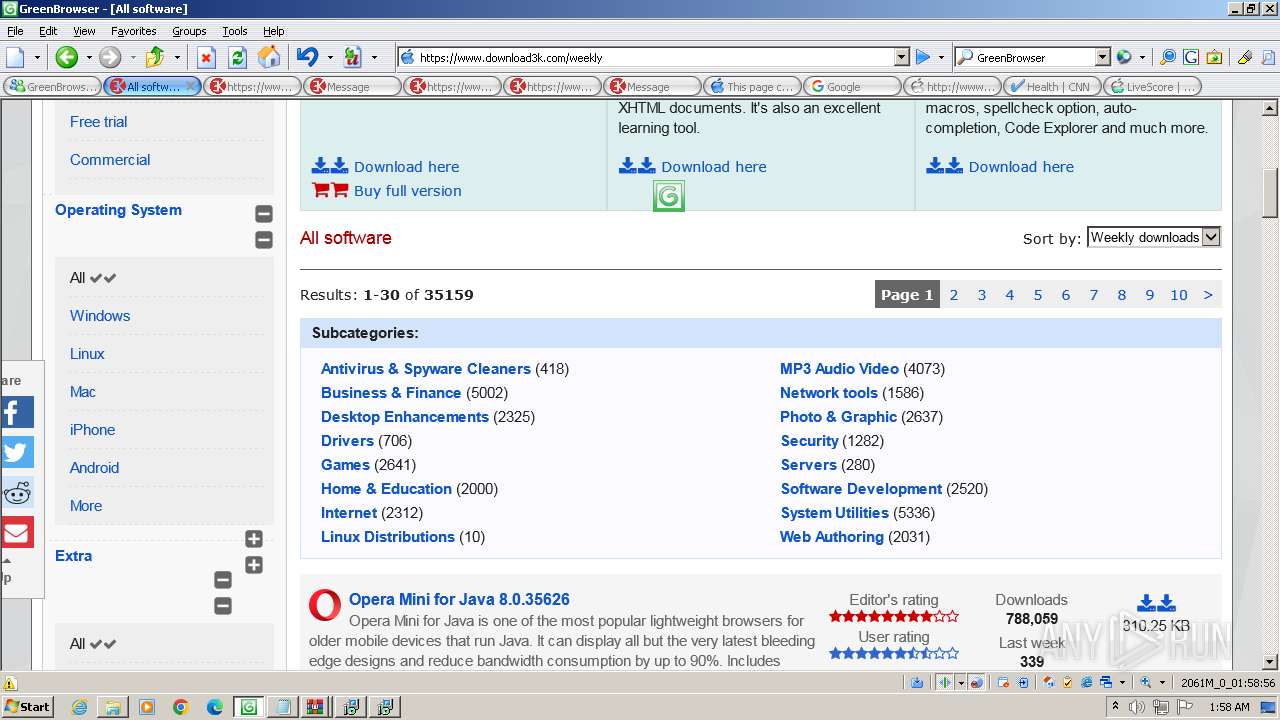This screenshot has height=720, width=1280.
Task: Select Android operating system filter
Action: [94, 468]
